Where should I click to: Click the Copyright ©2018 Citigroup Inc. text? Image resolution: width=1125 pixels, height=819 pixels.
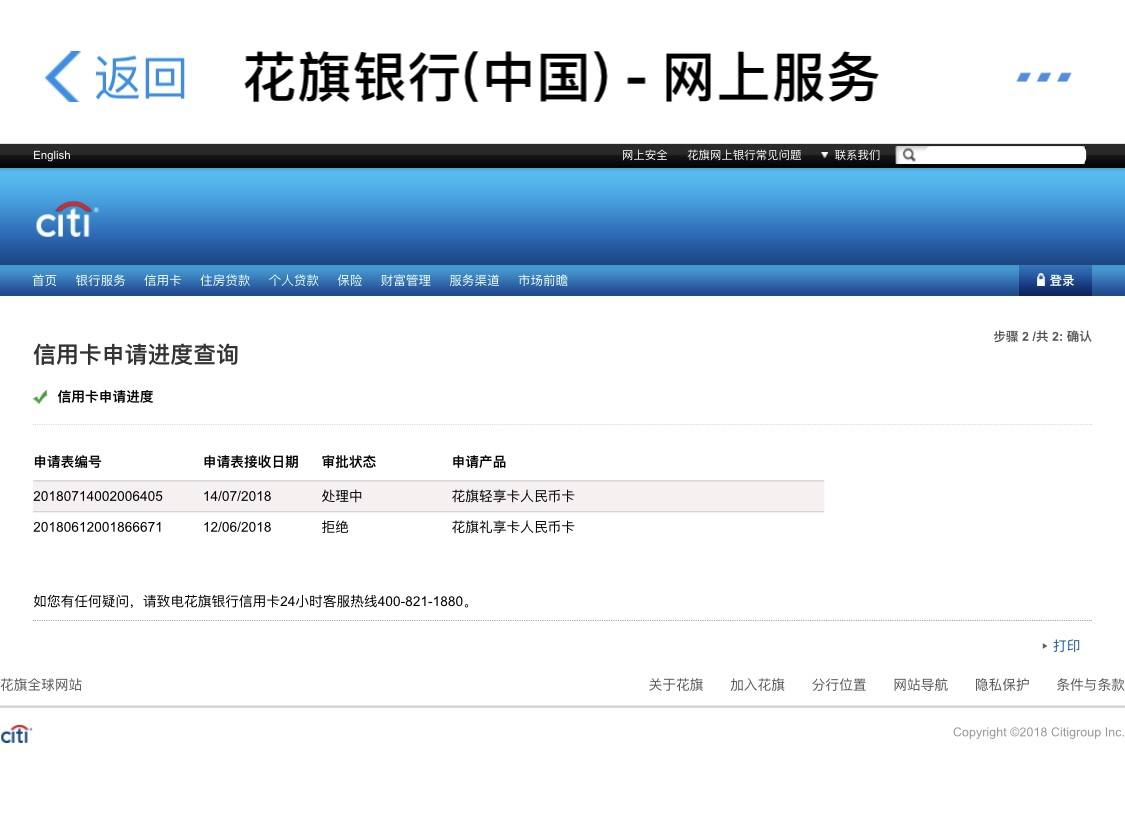[x=1038, y=732]
